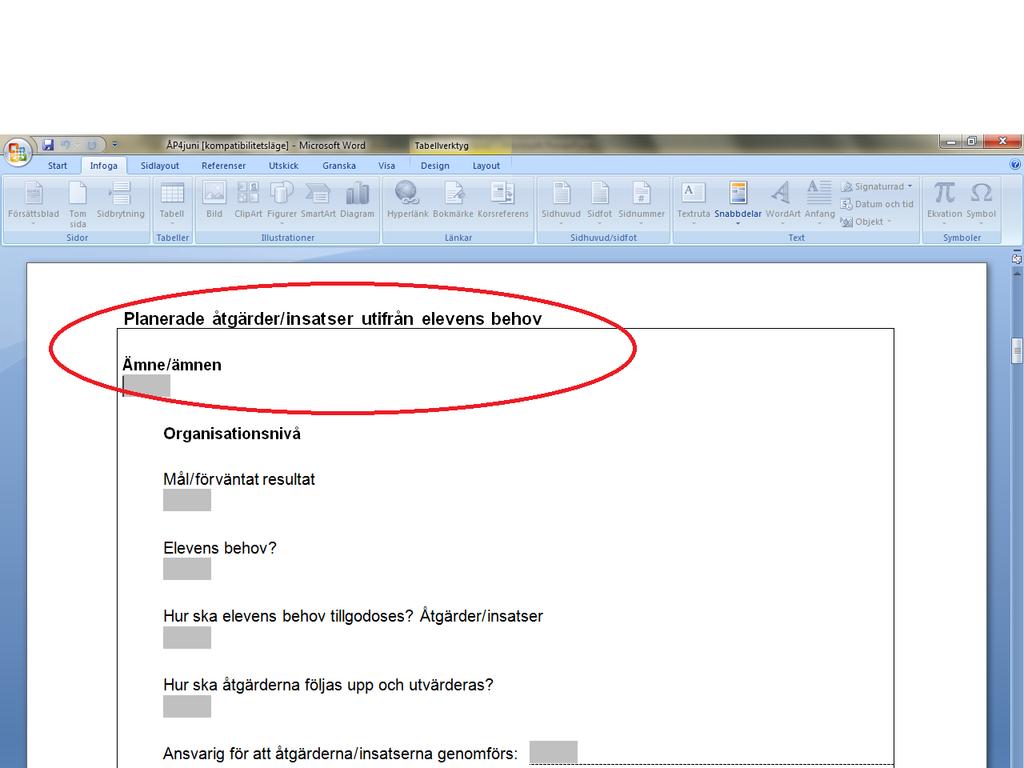Restore down the Word window
This screenshot has height=768, width=1024.
tap(972, 141)
